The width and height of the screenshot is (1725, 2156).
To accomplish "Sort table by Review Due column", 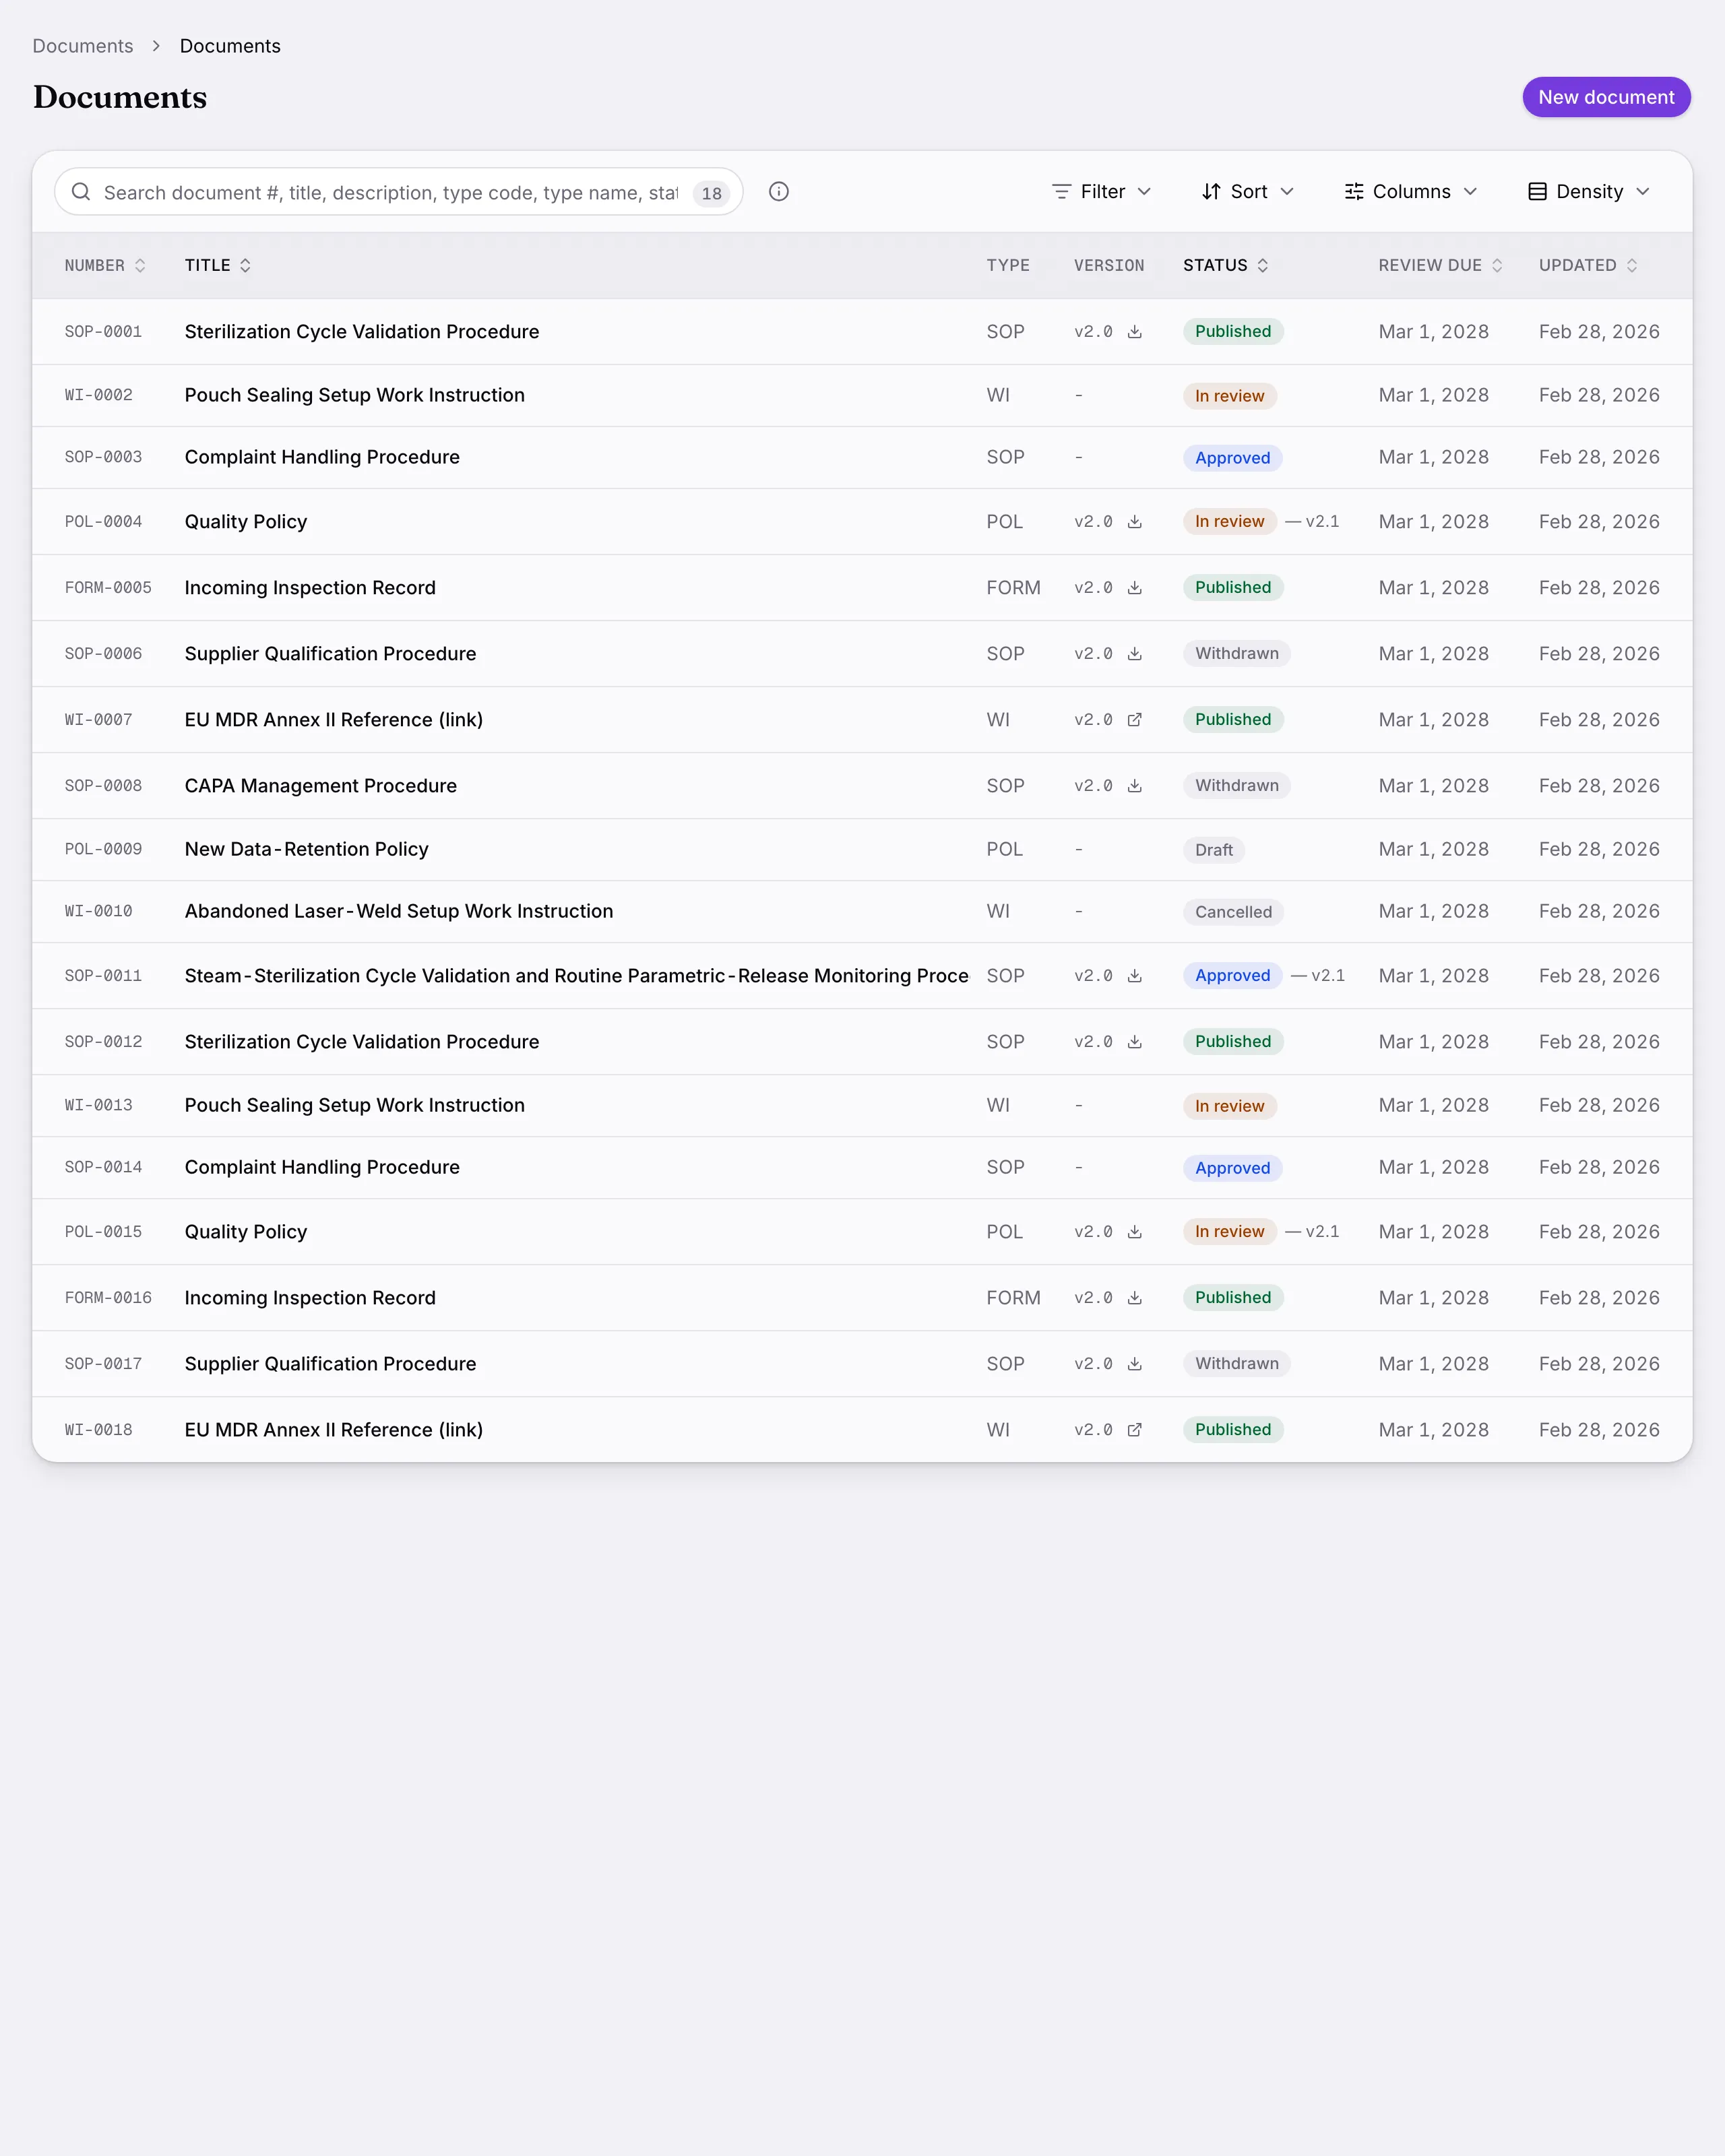I will 1441,266.
